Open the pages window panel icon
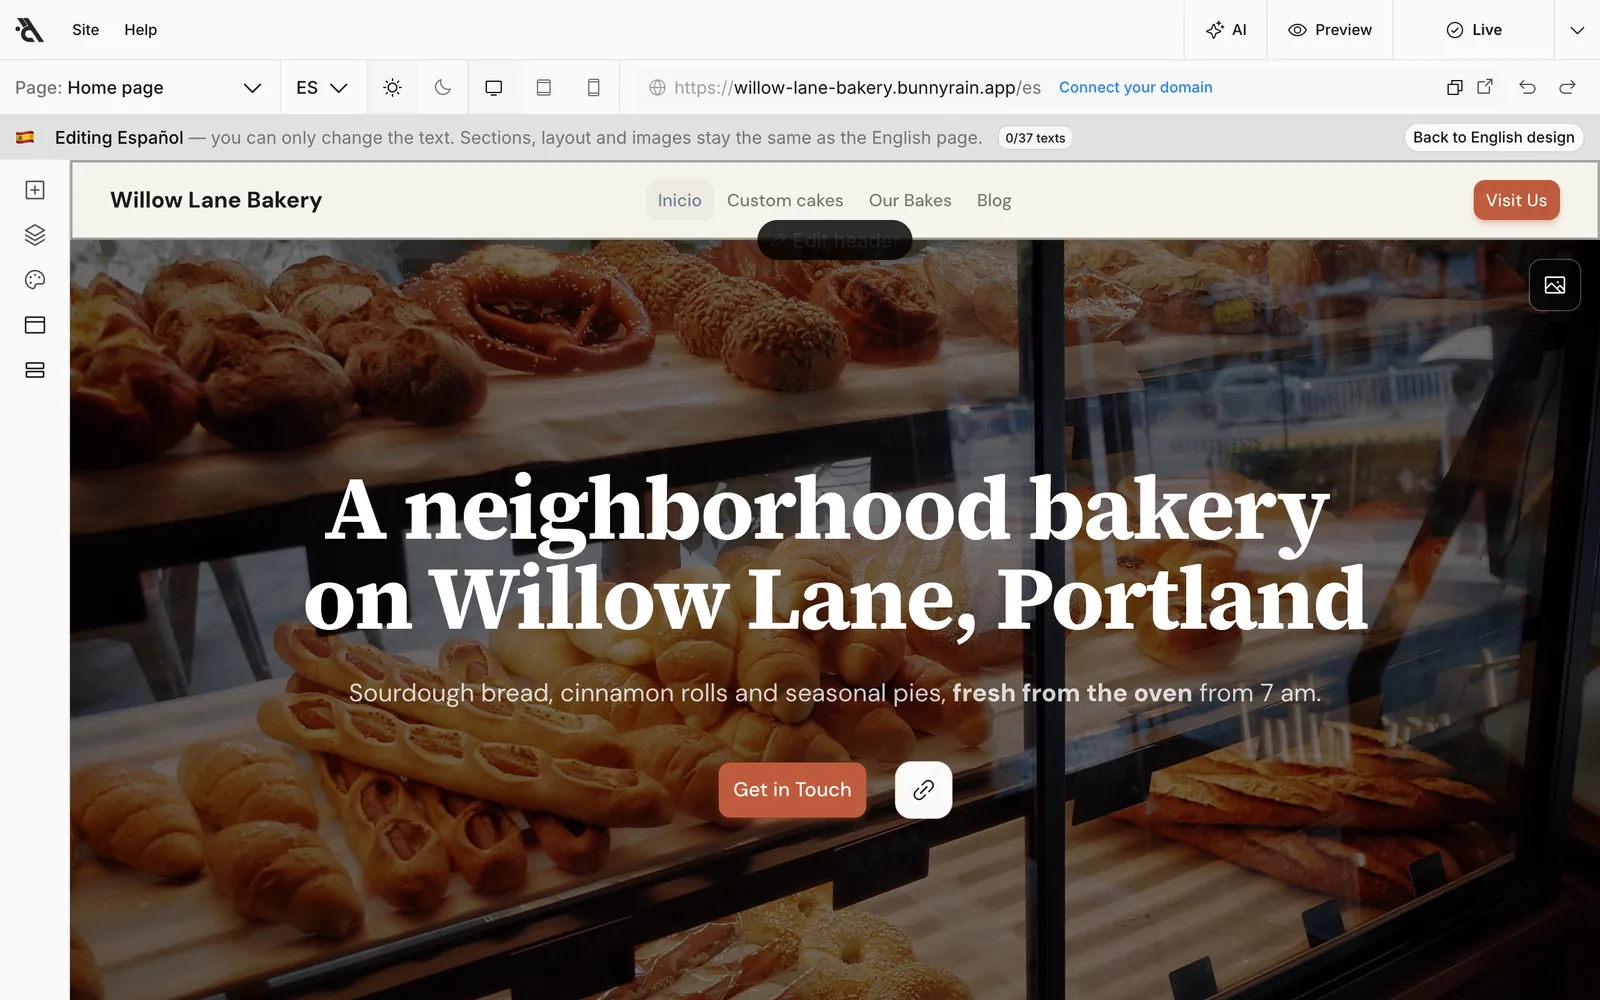The image size is (1600, 1000). tap(35, 325)
